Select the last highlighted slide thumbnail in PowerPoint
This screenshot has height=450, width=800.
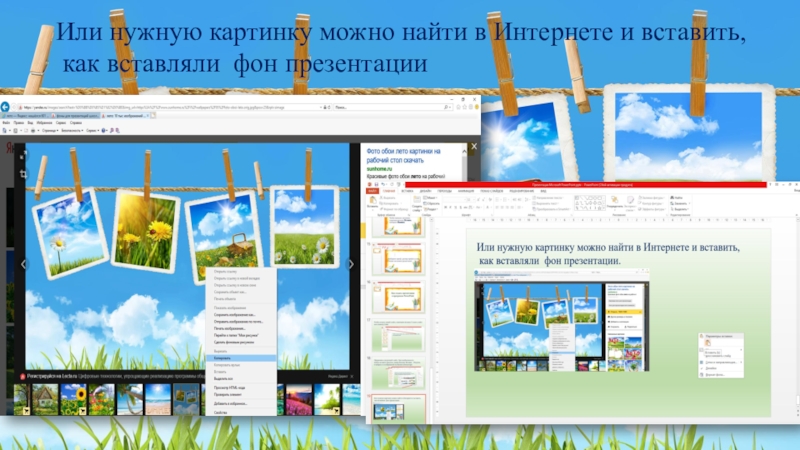click(398, 409)
